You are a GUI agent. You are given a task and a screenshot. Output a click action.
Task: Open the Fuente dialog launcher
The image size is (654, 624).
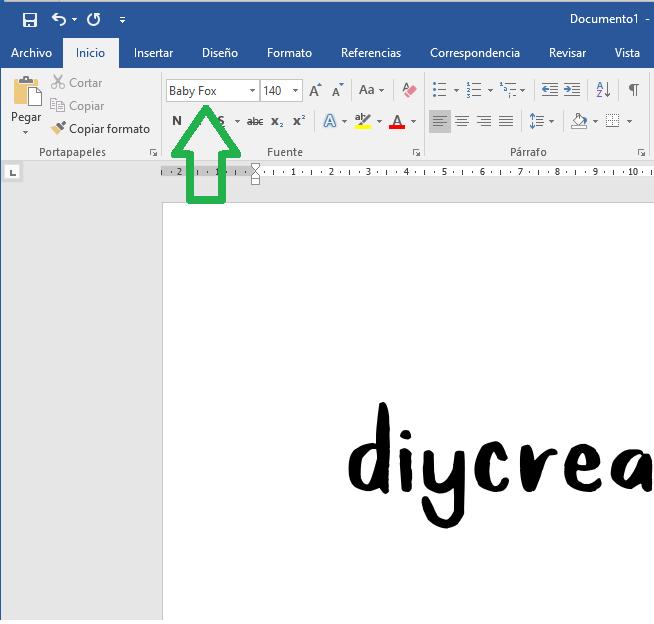click(416, 153)
